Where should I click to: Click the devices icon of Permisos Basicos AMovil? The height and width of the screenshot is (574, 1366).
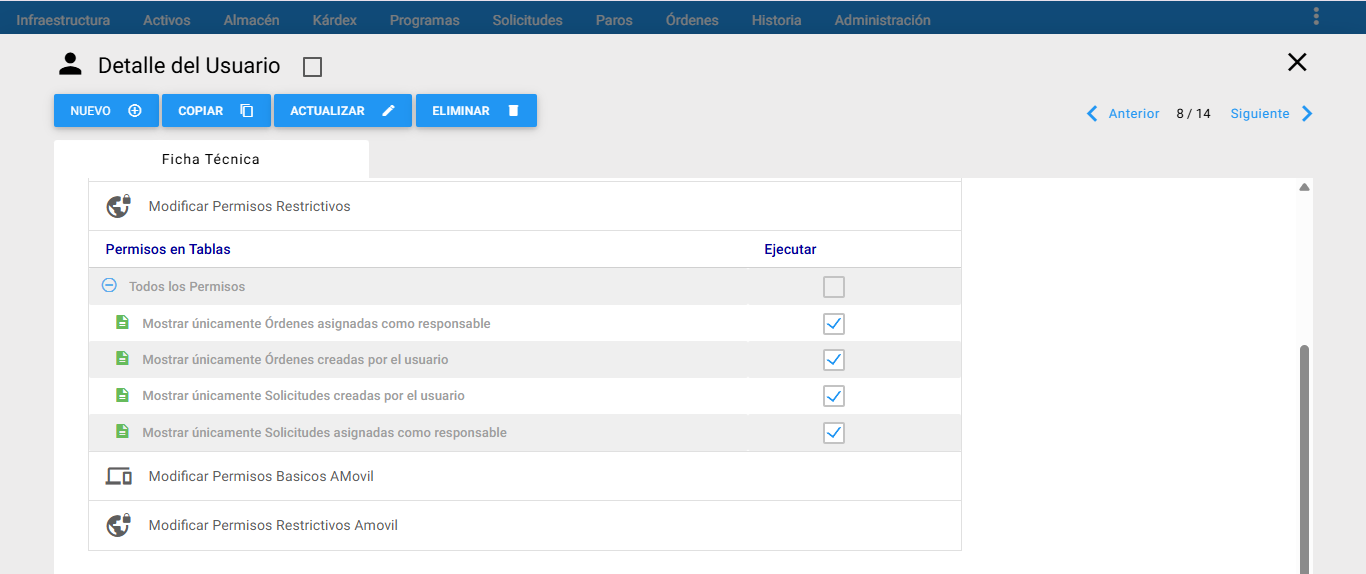point(119,476)
